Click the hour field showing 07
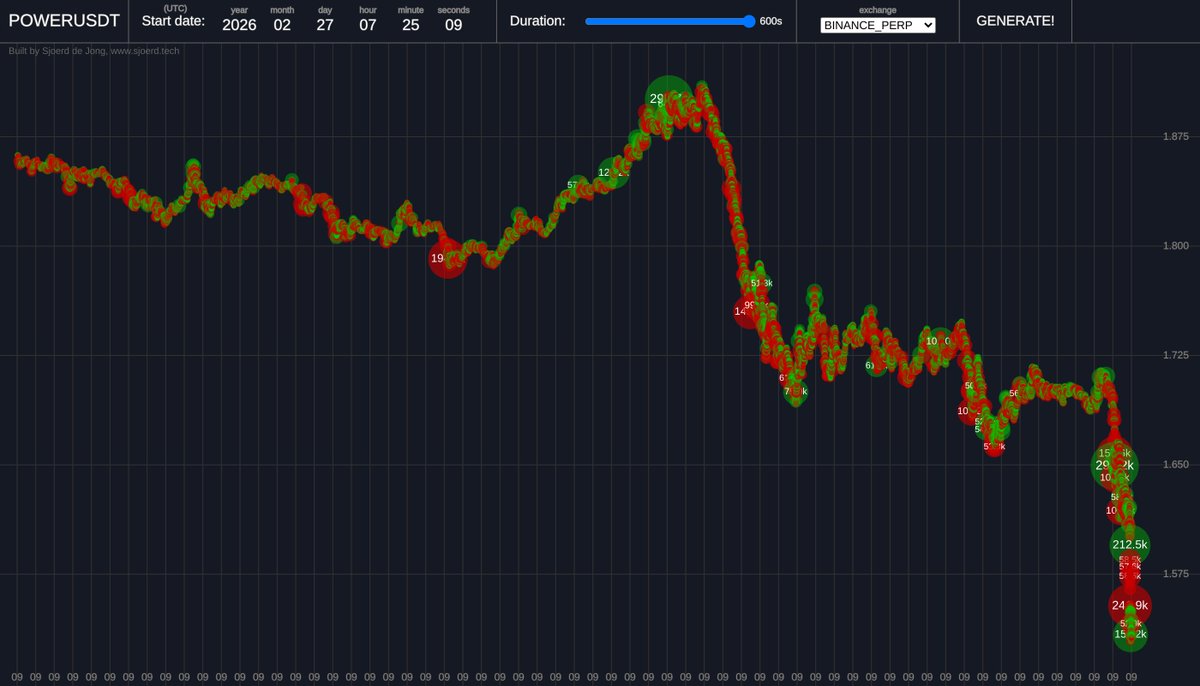 point(368,25)
